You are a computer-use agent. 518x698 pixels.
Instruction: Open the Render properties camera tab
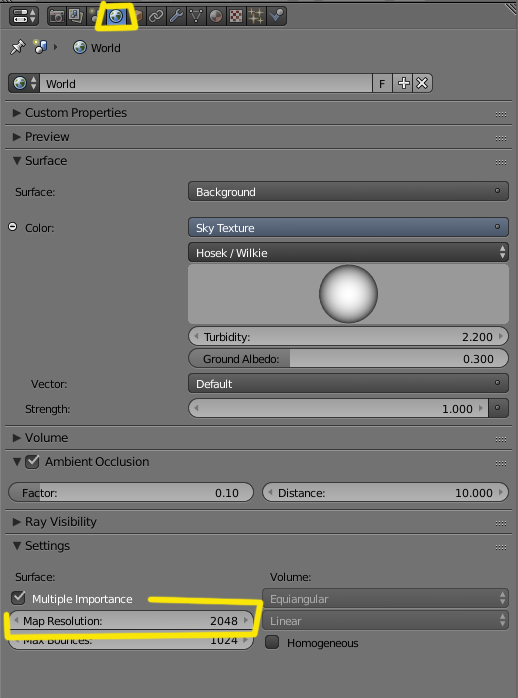point(57,16)
